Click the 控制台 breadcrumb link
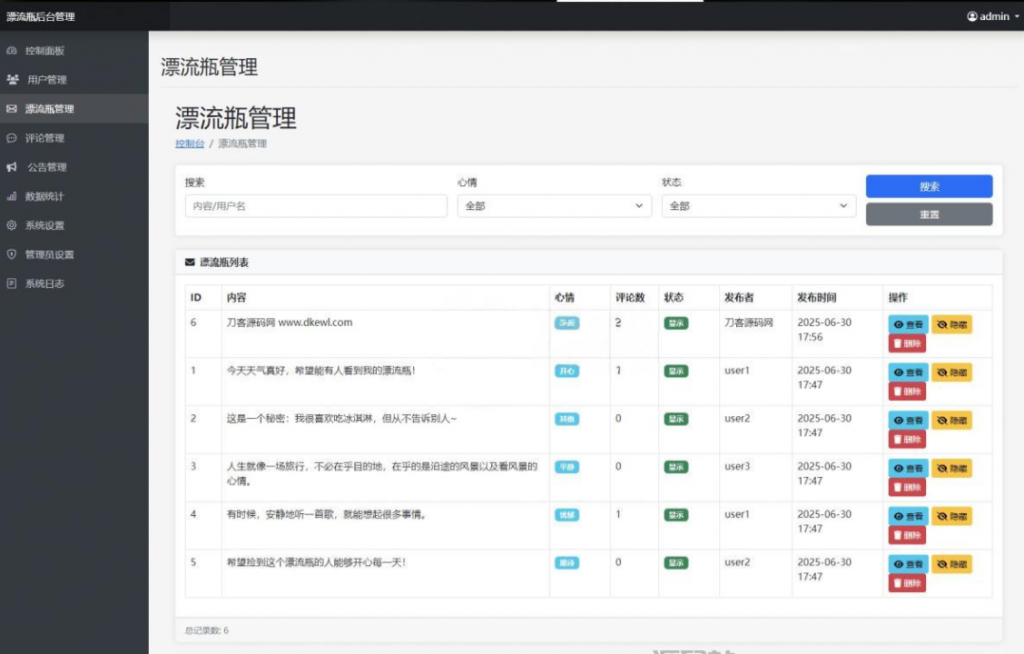This screenshot has width=1024, height=654. tap(189, 143)
